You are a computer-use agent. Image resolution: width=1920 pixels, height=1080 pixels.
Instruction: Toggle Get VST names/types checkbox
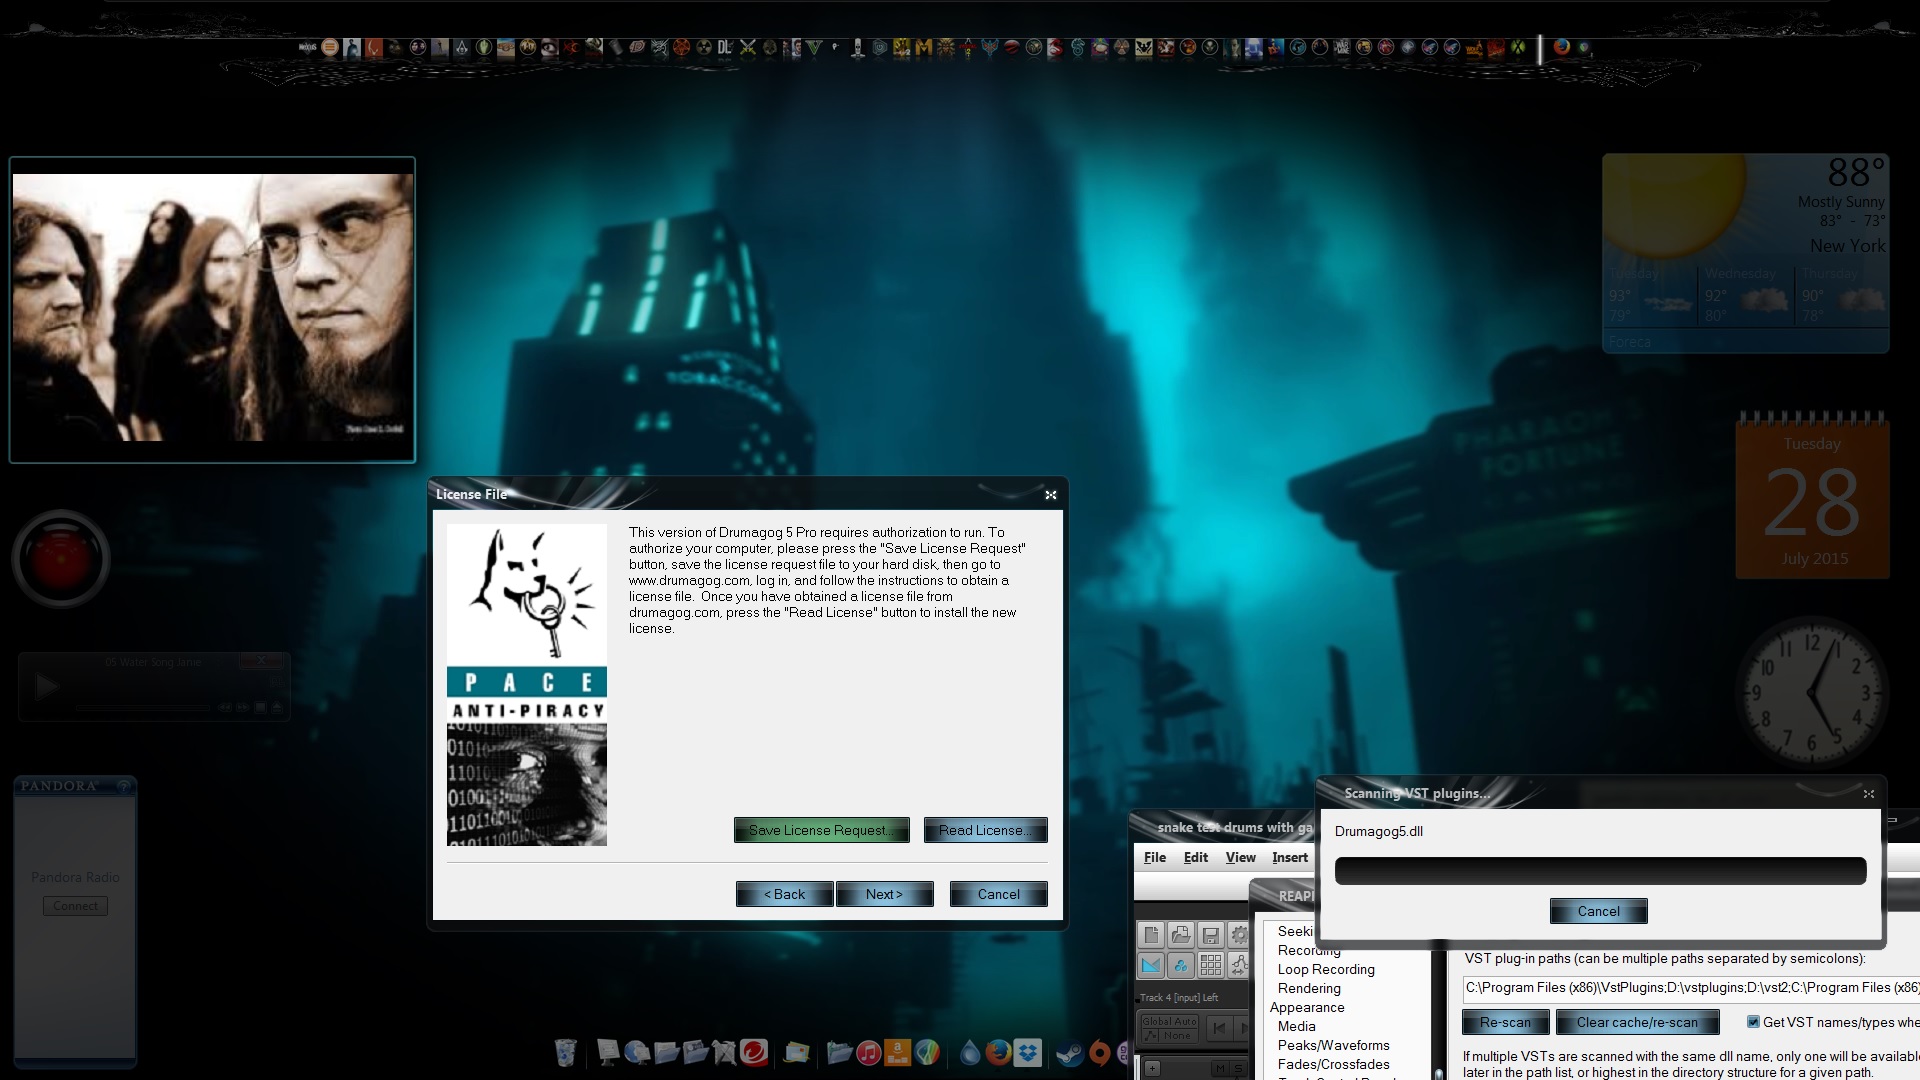pos(1753,1022)
